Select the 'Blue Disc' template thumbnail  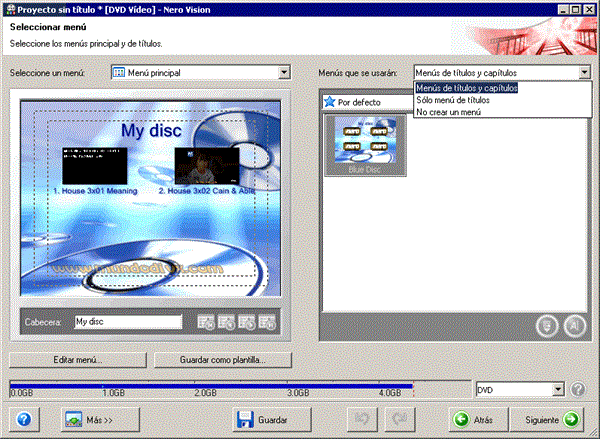(363, 145)
